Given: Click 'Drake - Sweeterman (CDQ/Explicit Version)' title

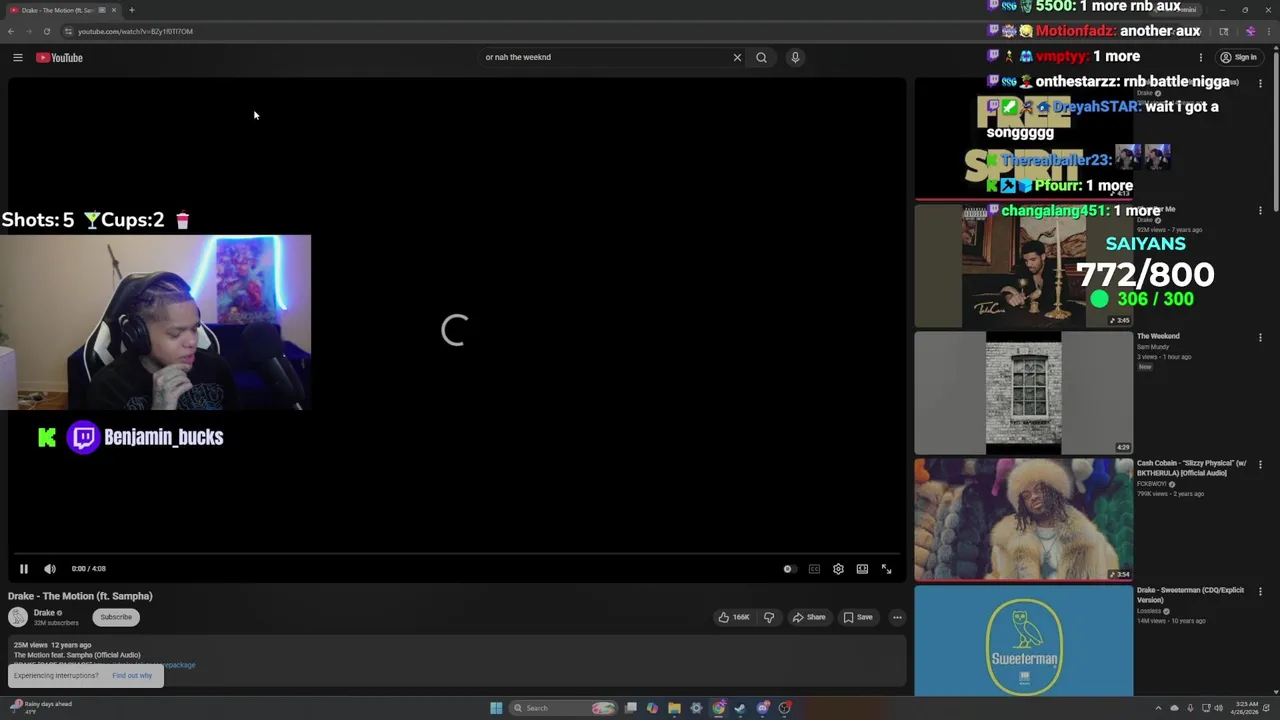Looking at the screenshot, I should pos(1190,595).
